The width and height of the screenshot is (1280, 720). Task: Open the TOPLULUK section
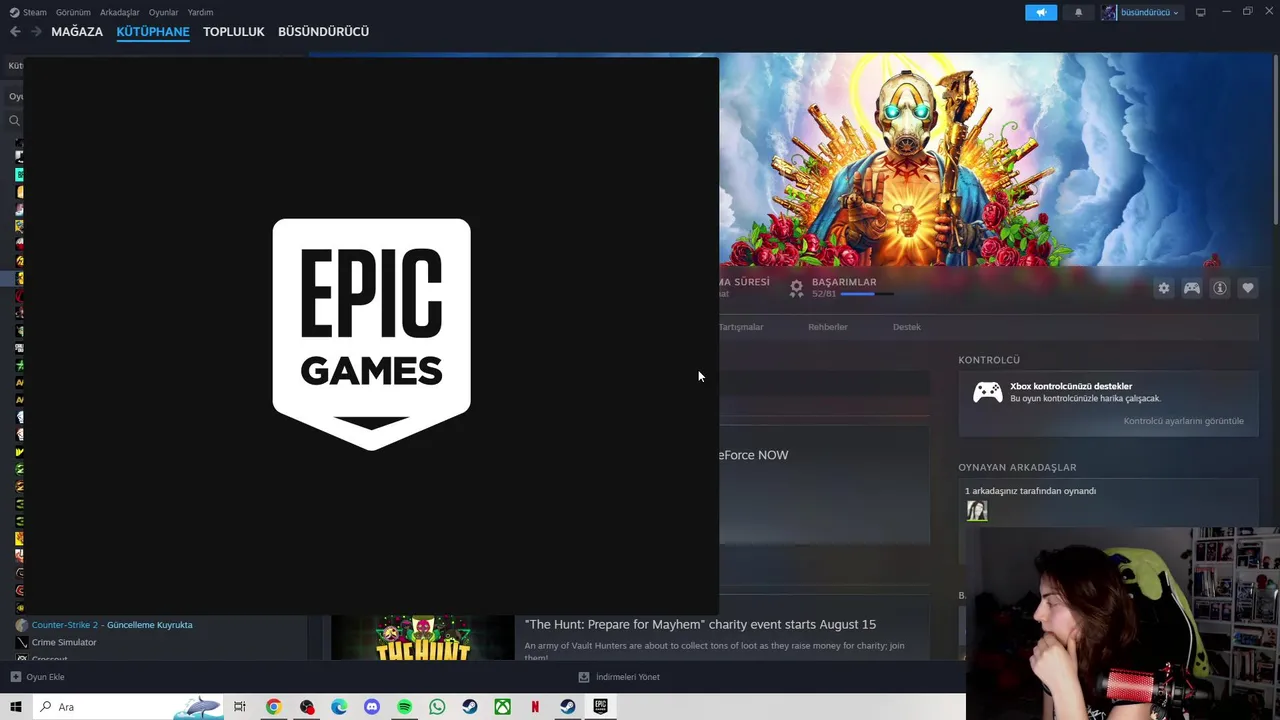click(234, 32)
